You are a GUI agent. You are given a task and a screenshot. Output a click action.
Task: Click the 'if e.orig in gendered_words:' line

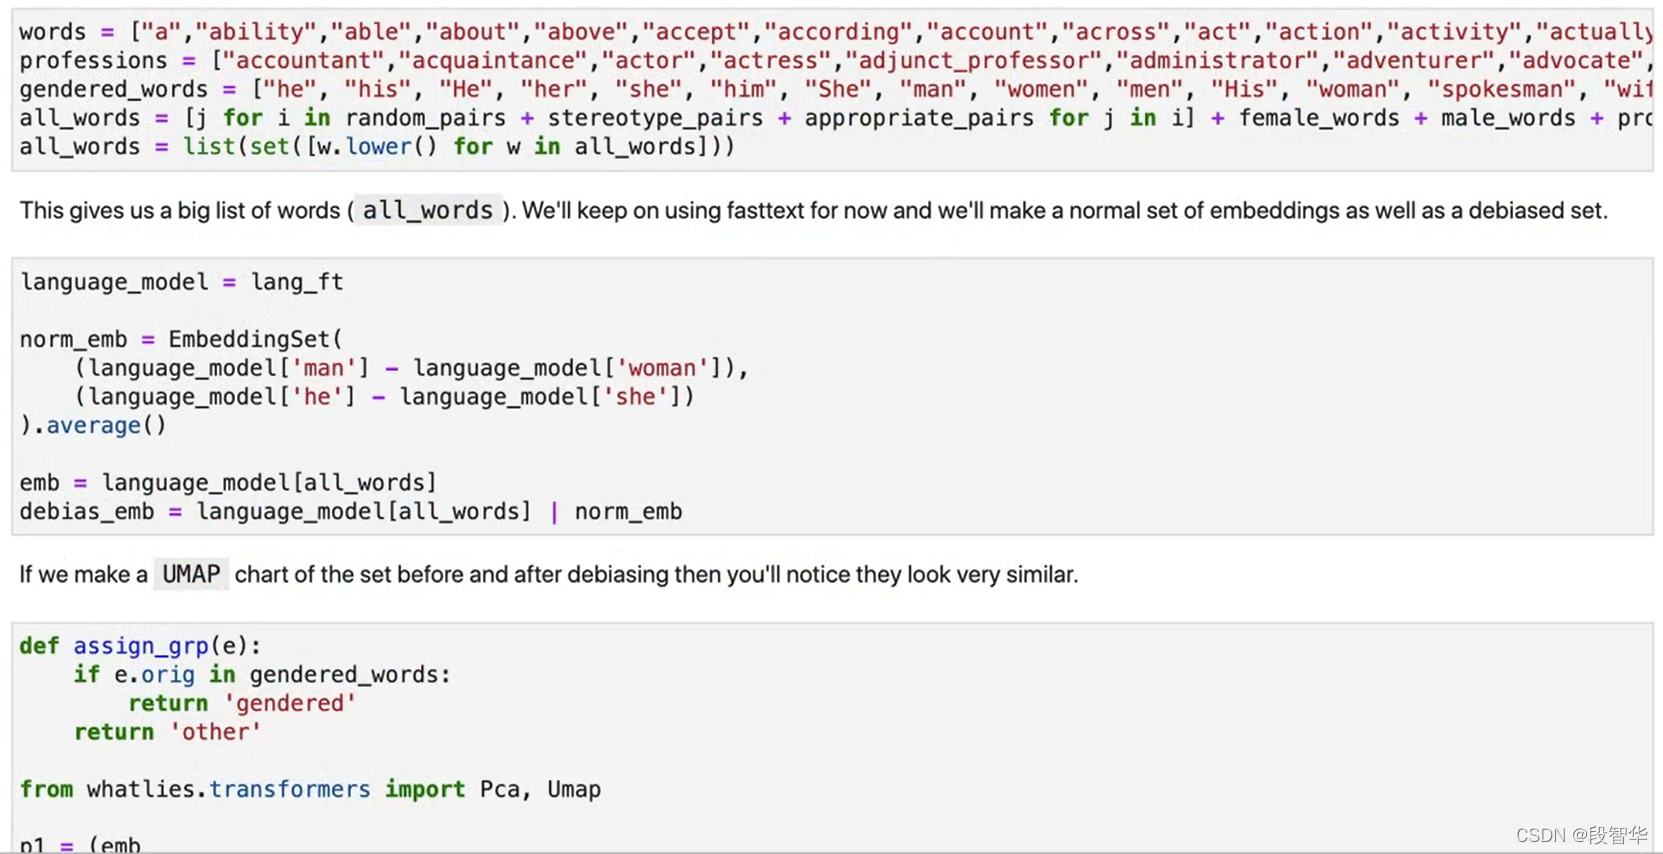(262, 675)
